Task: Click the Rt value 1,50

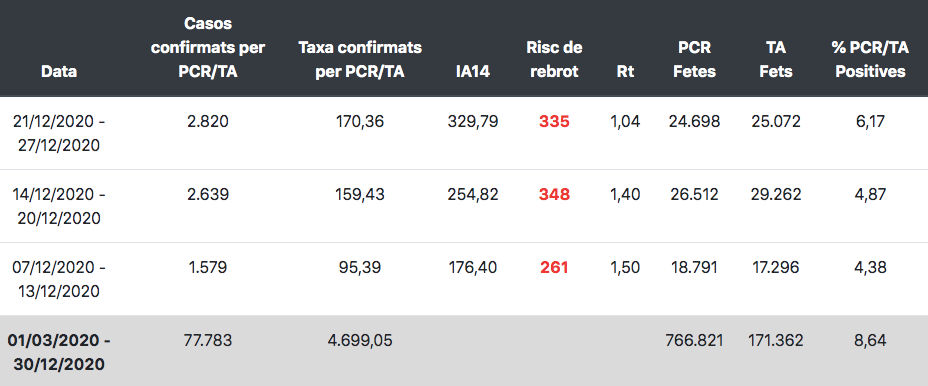Action: (x=625, y=268)
